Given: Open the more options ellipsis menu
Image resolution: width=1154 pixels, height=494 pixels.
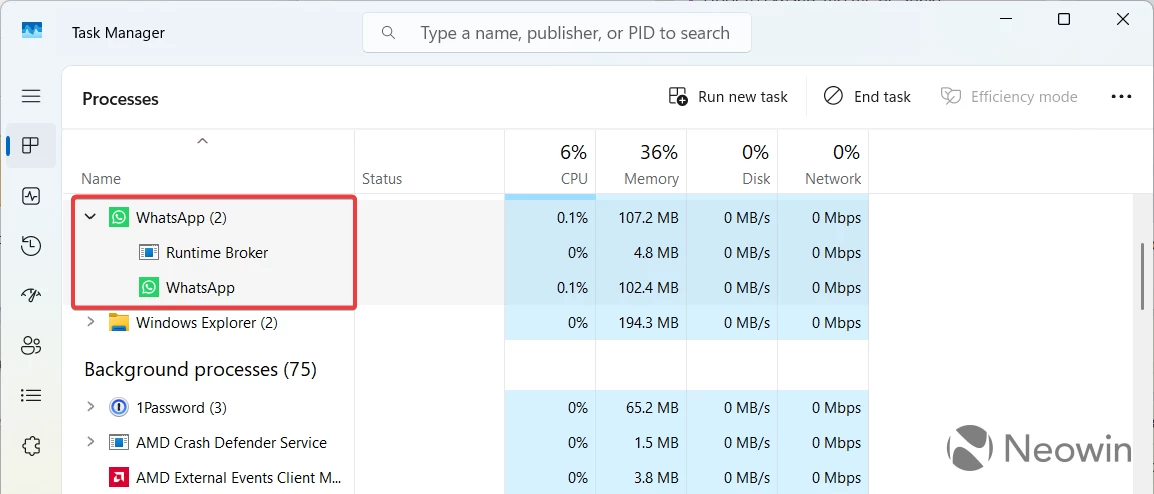Looking at the screenshot, I should point(1121,96).
